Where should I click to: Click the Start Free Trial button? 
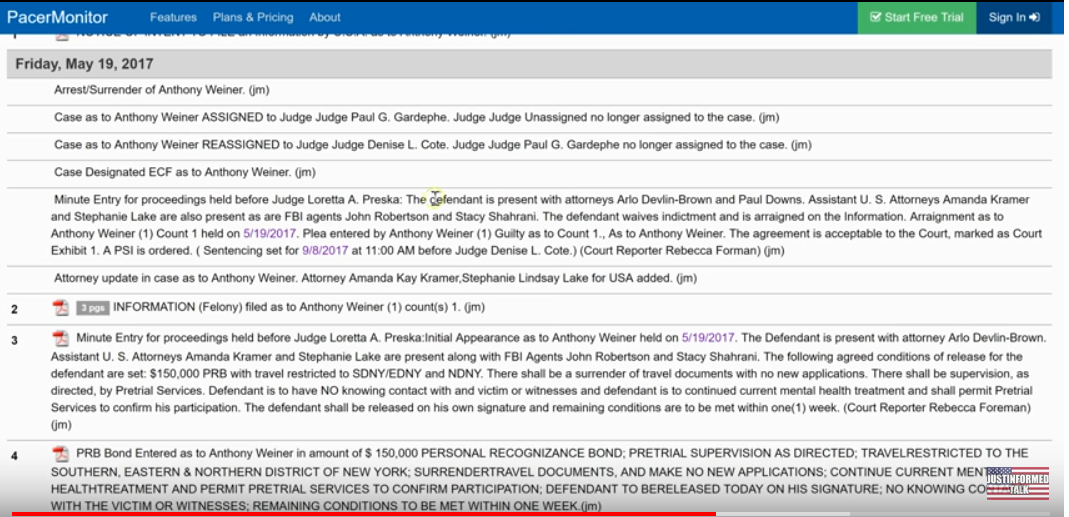tap(916, 17)
